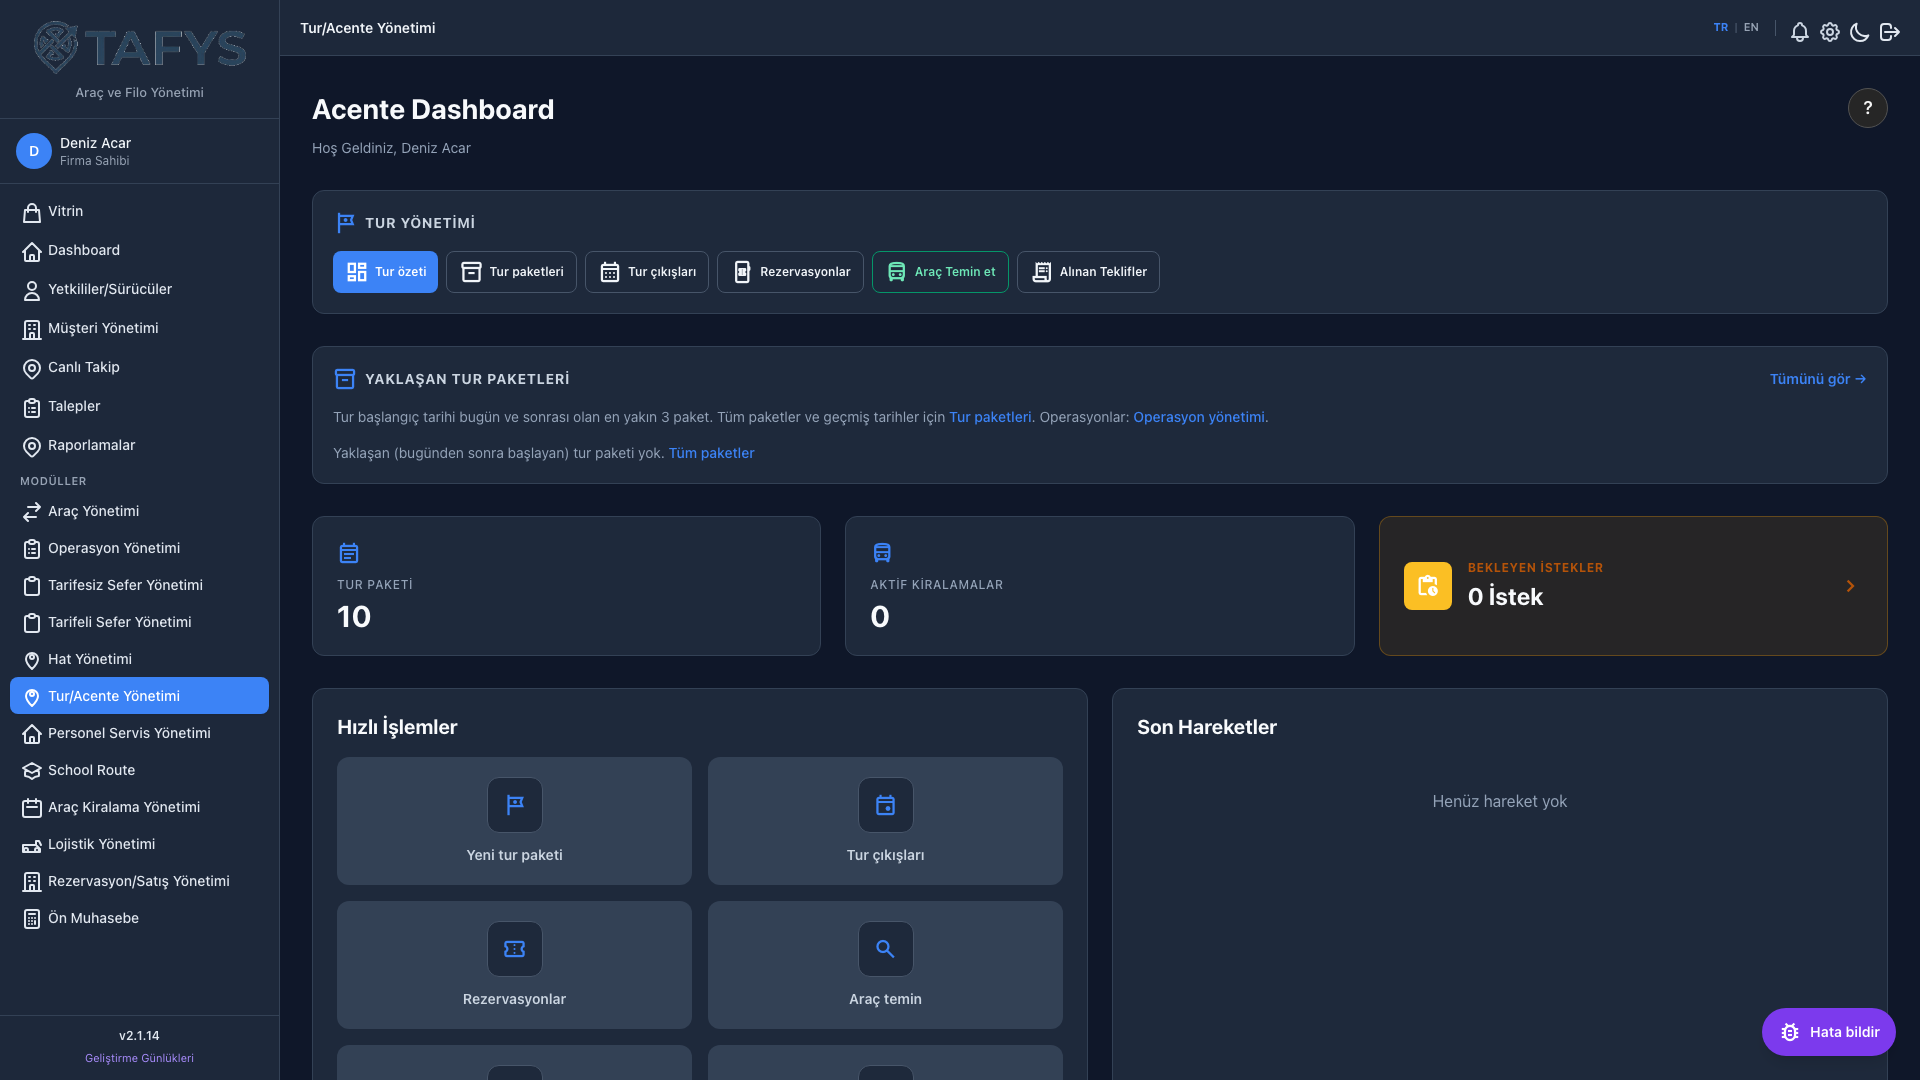Screen dimensions: 1920x1080
Task: Go to Dashboard in sidebar
Action: (139, 251)
